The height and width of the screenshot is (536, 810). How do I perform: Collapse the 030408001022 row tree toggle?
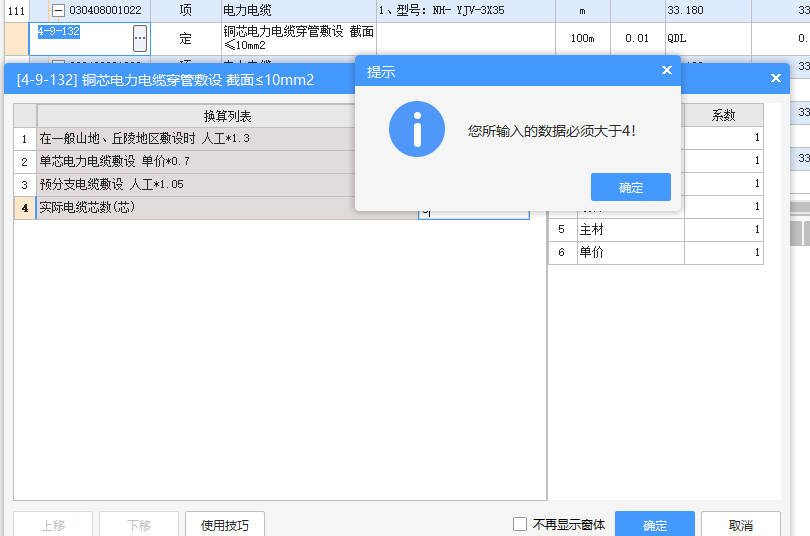click(59, 10)
